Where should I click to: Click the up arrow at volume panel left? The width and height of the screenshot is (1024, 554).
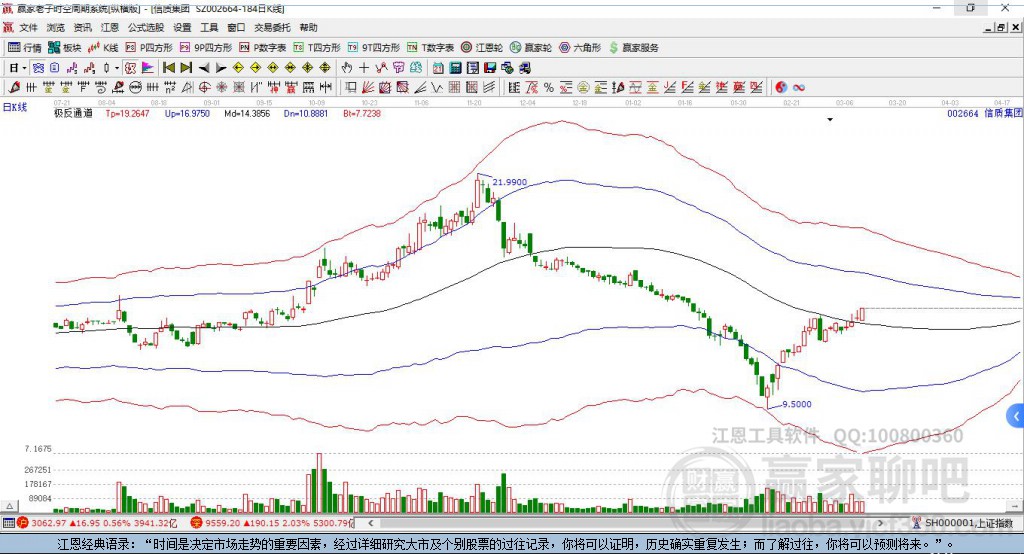point(9,506)
